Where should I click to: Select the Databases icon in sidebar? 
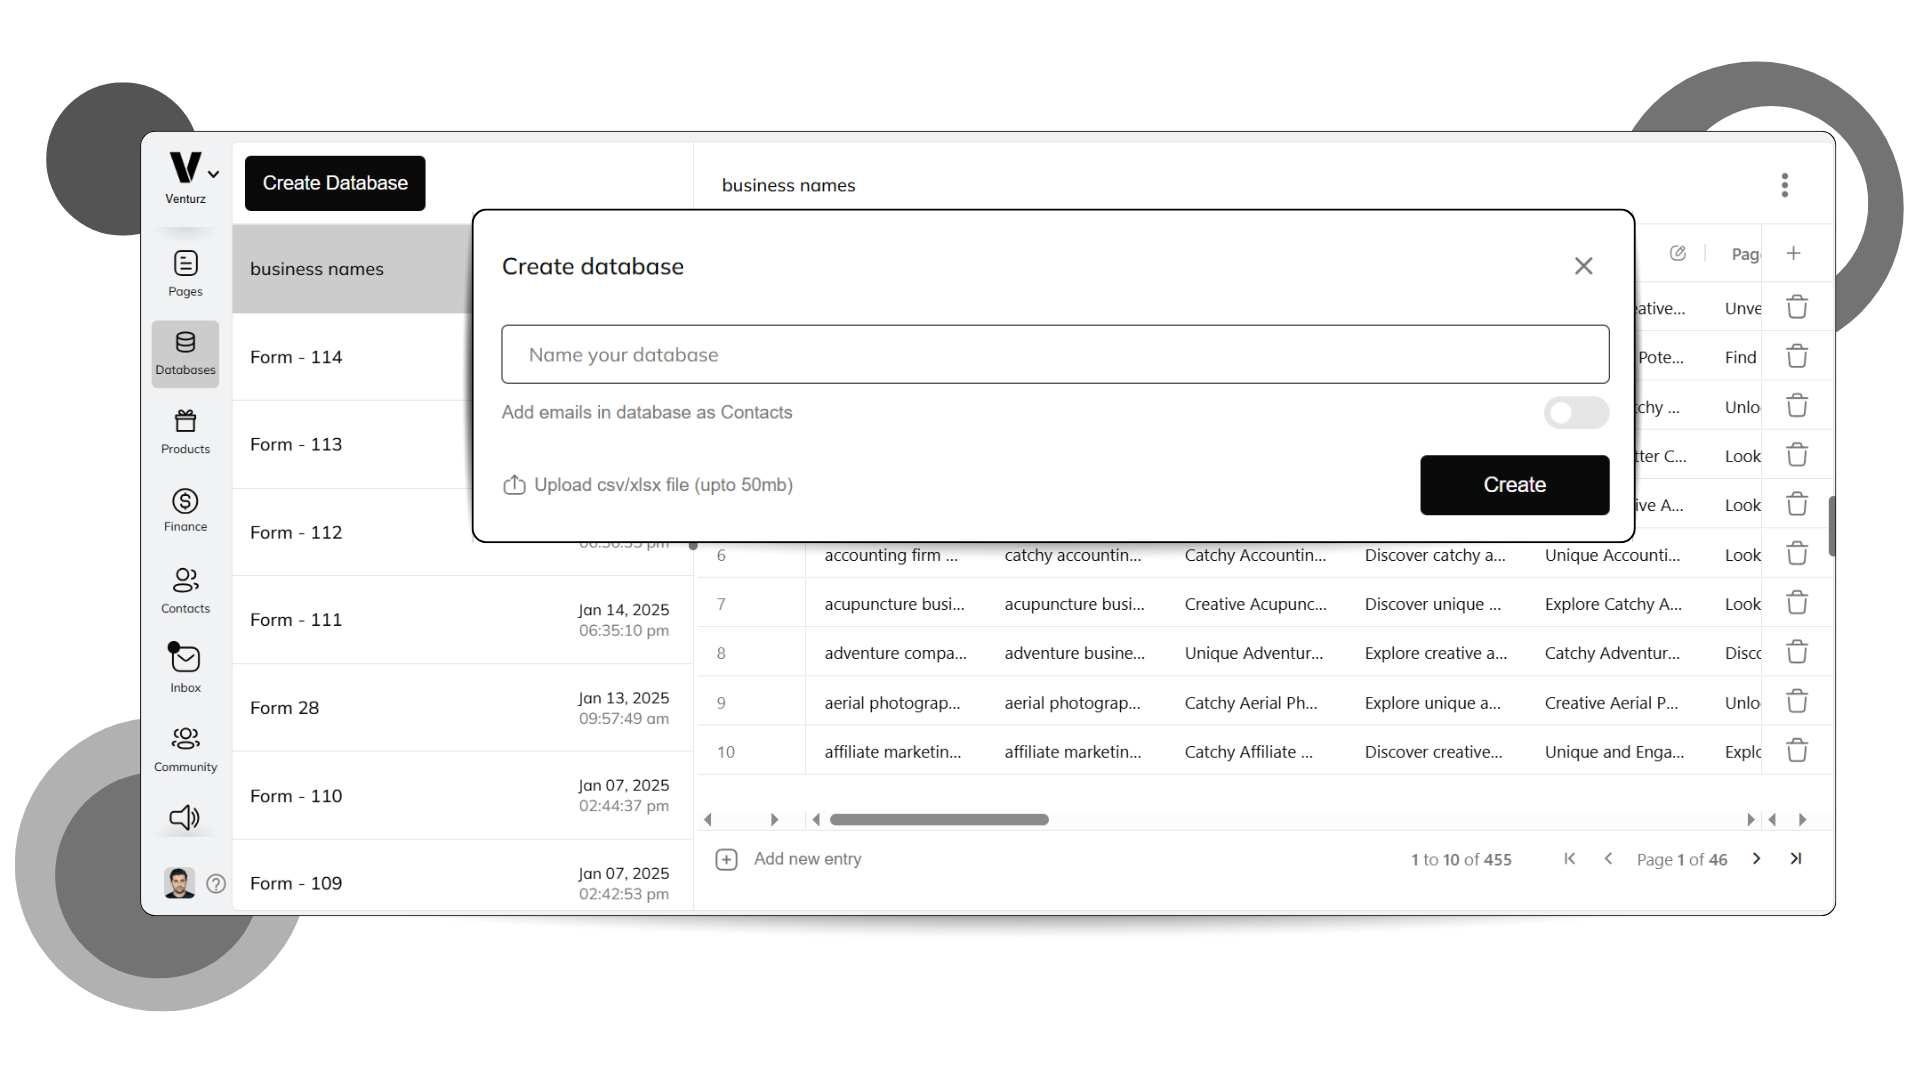[185, 352]
